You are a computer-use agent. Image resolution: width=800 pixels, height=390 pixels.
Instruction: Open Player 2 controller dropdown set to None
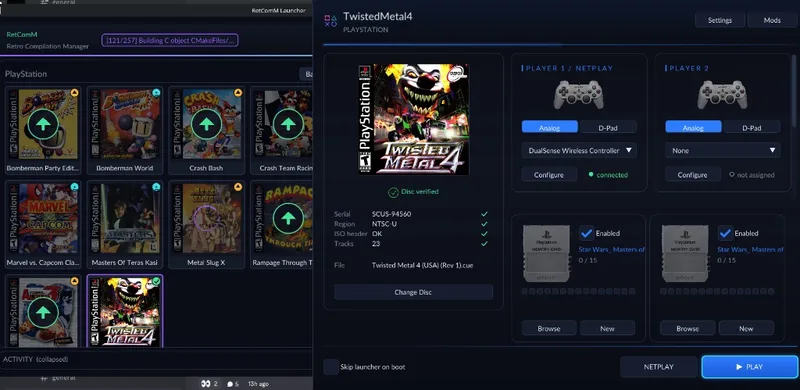(x=722, y=151)
